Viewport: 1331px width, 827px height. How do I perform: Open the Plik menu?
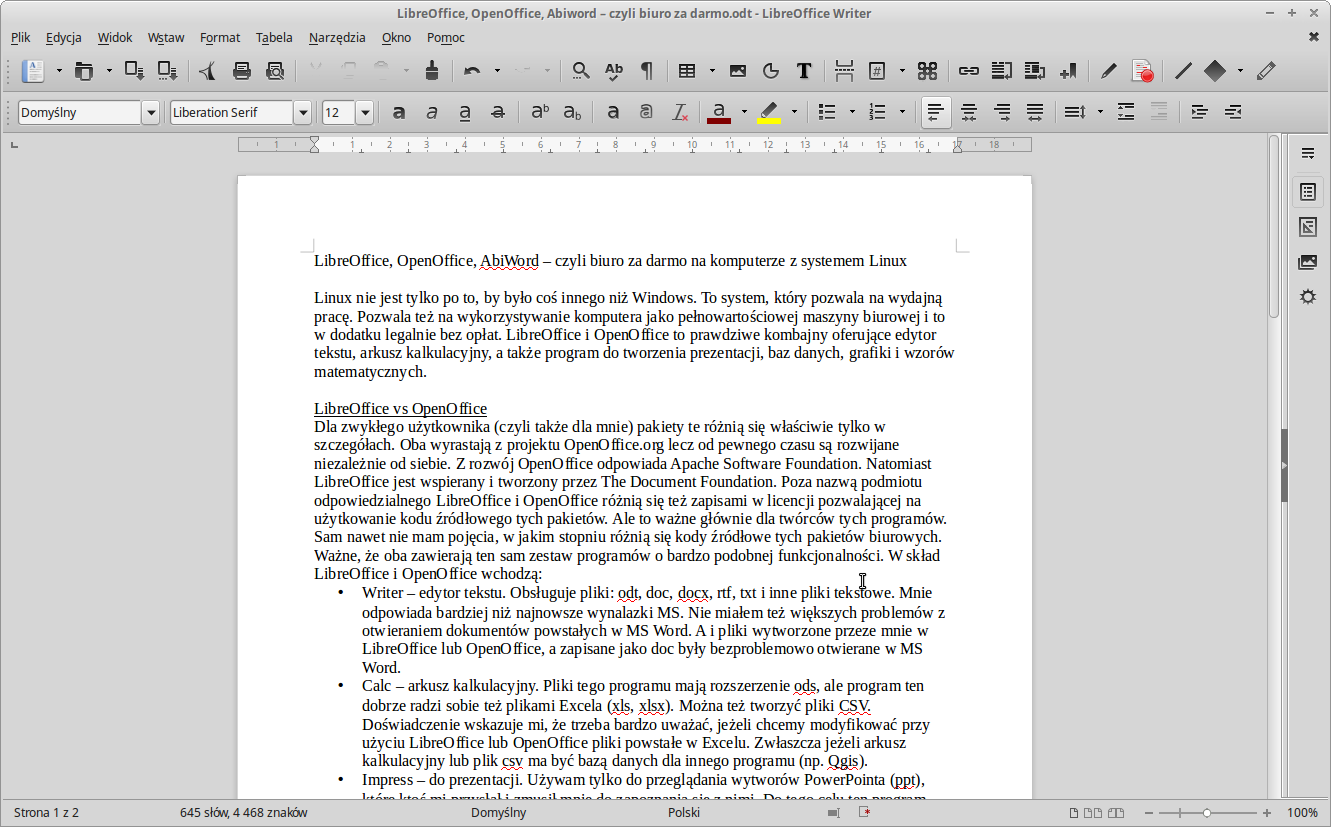coord(21,38)
